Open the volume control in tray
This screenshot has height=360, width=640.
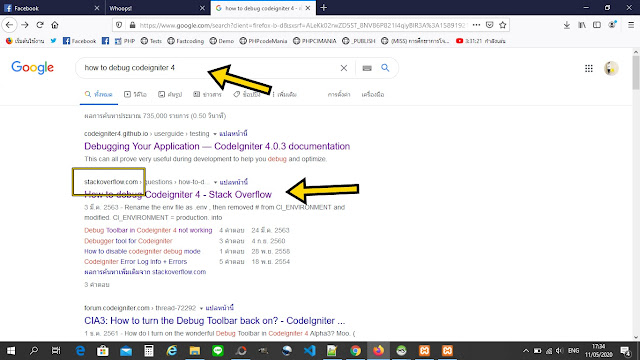(560, 351)
